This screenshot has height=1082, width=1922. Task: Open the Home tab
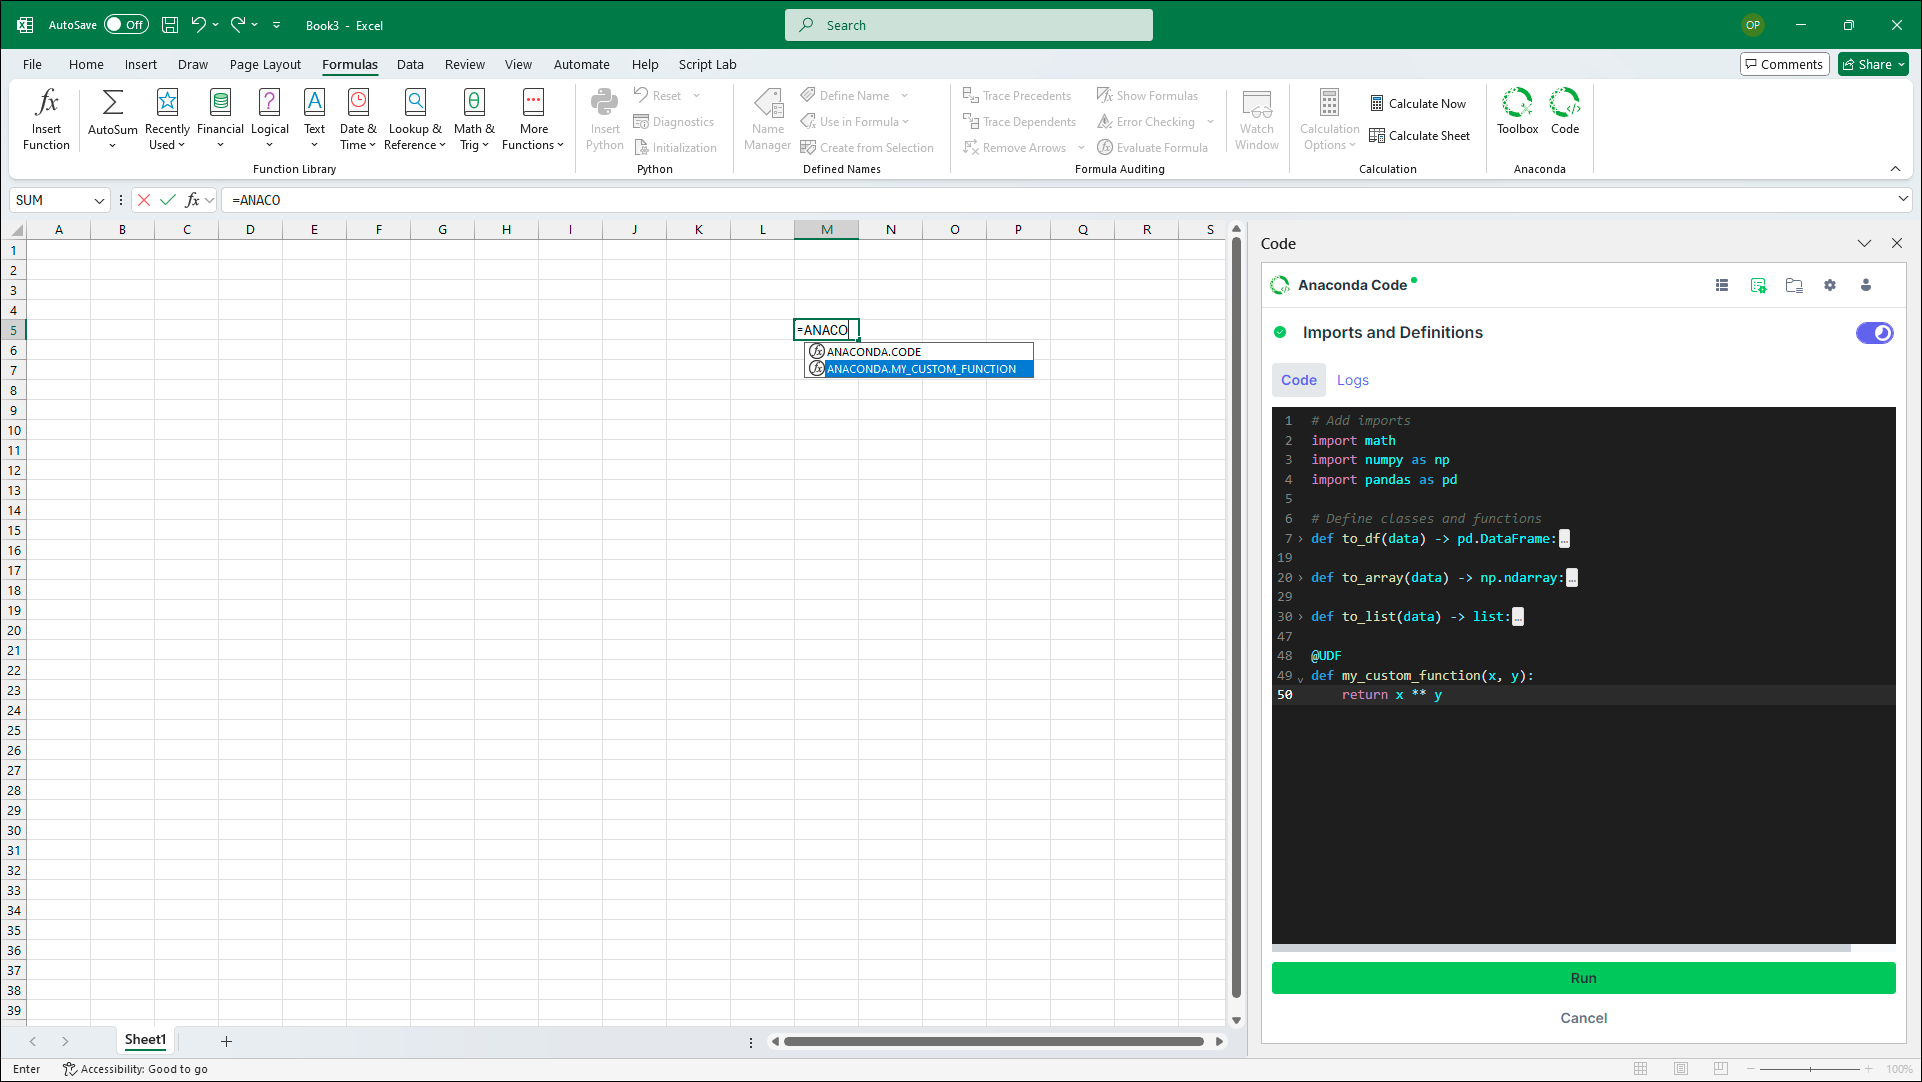(86, 64)
